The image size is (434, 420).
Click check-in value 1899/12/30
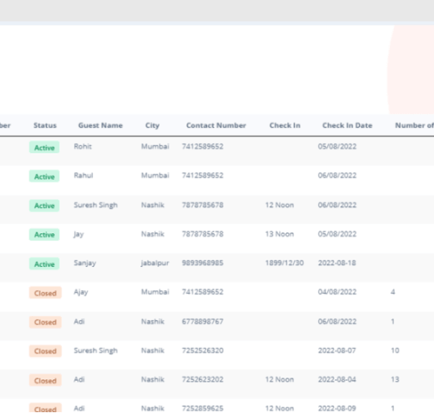(x=284, y=263)
